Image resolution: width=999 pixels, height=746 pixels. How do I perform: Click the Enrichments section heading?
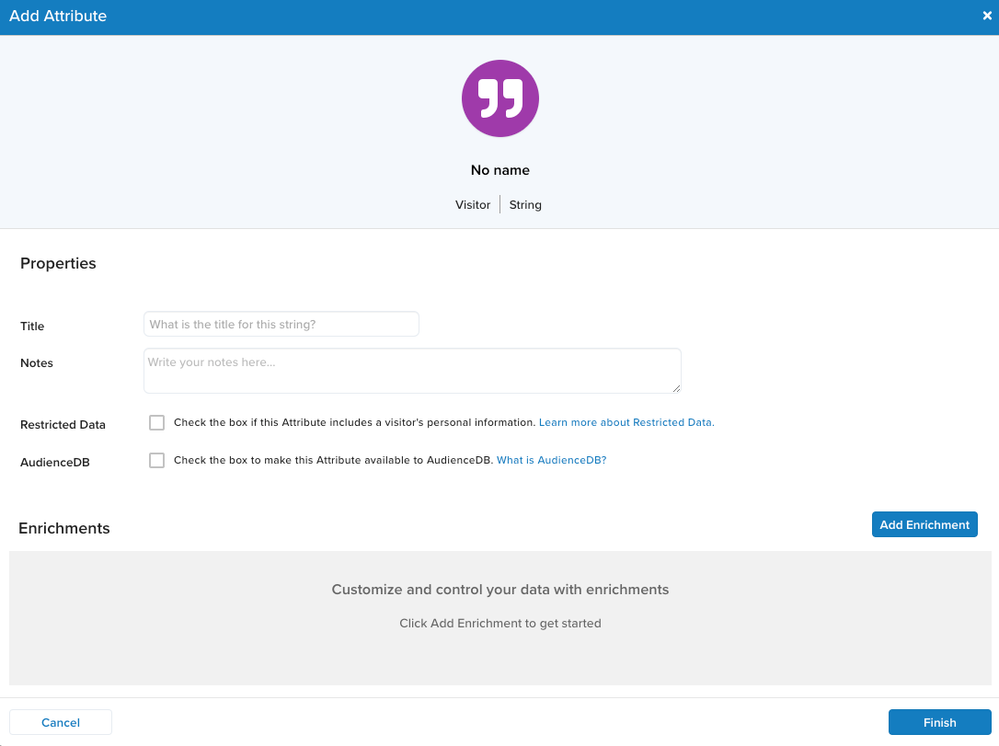coord(64,528)
